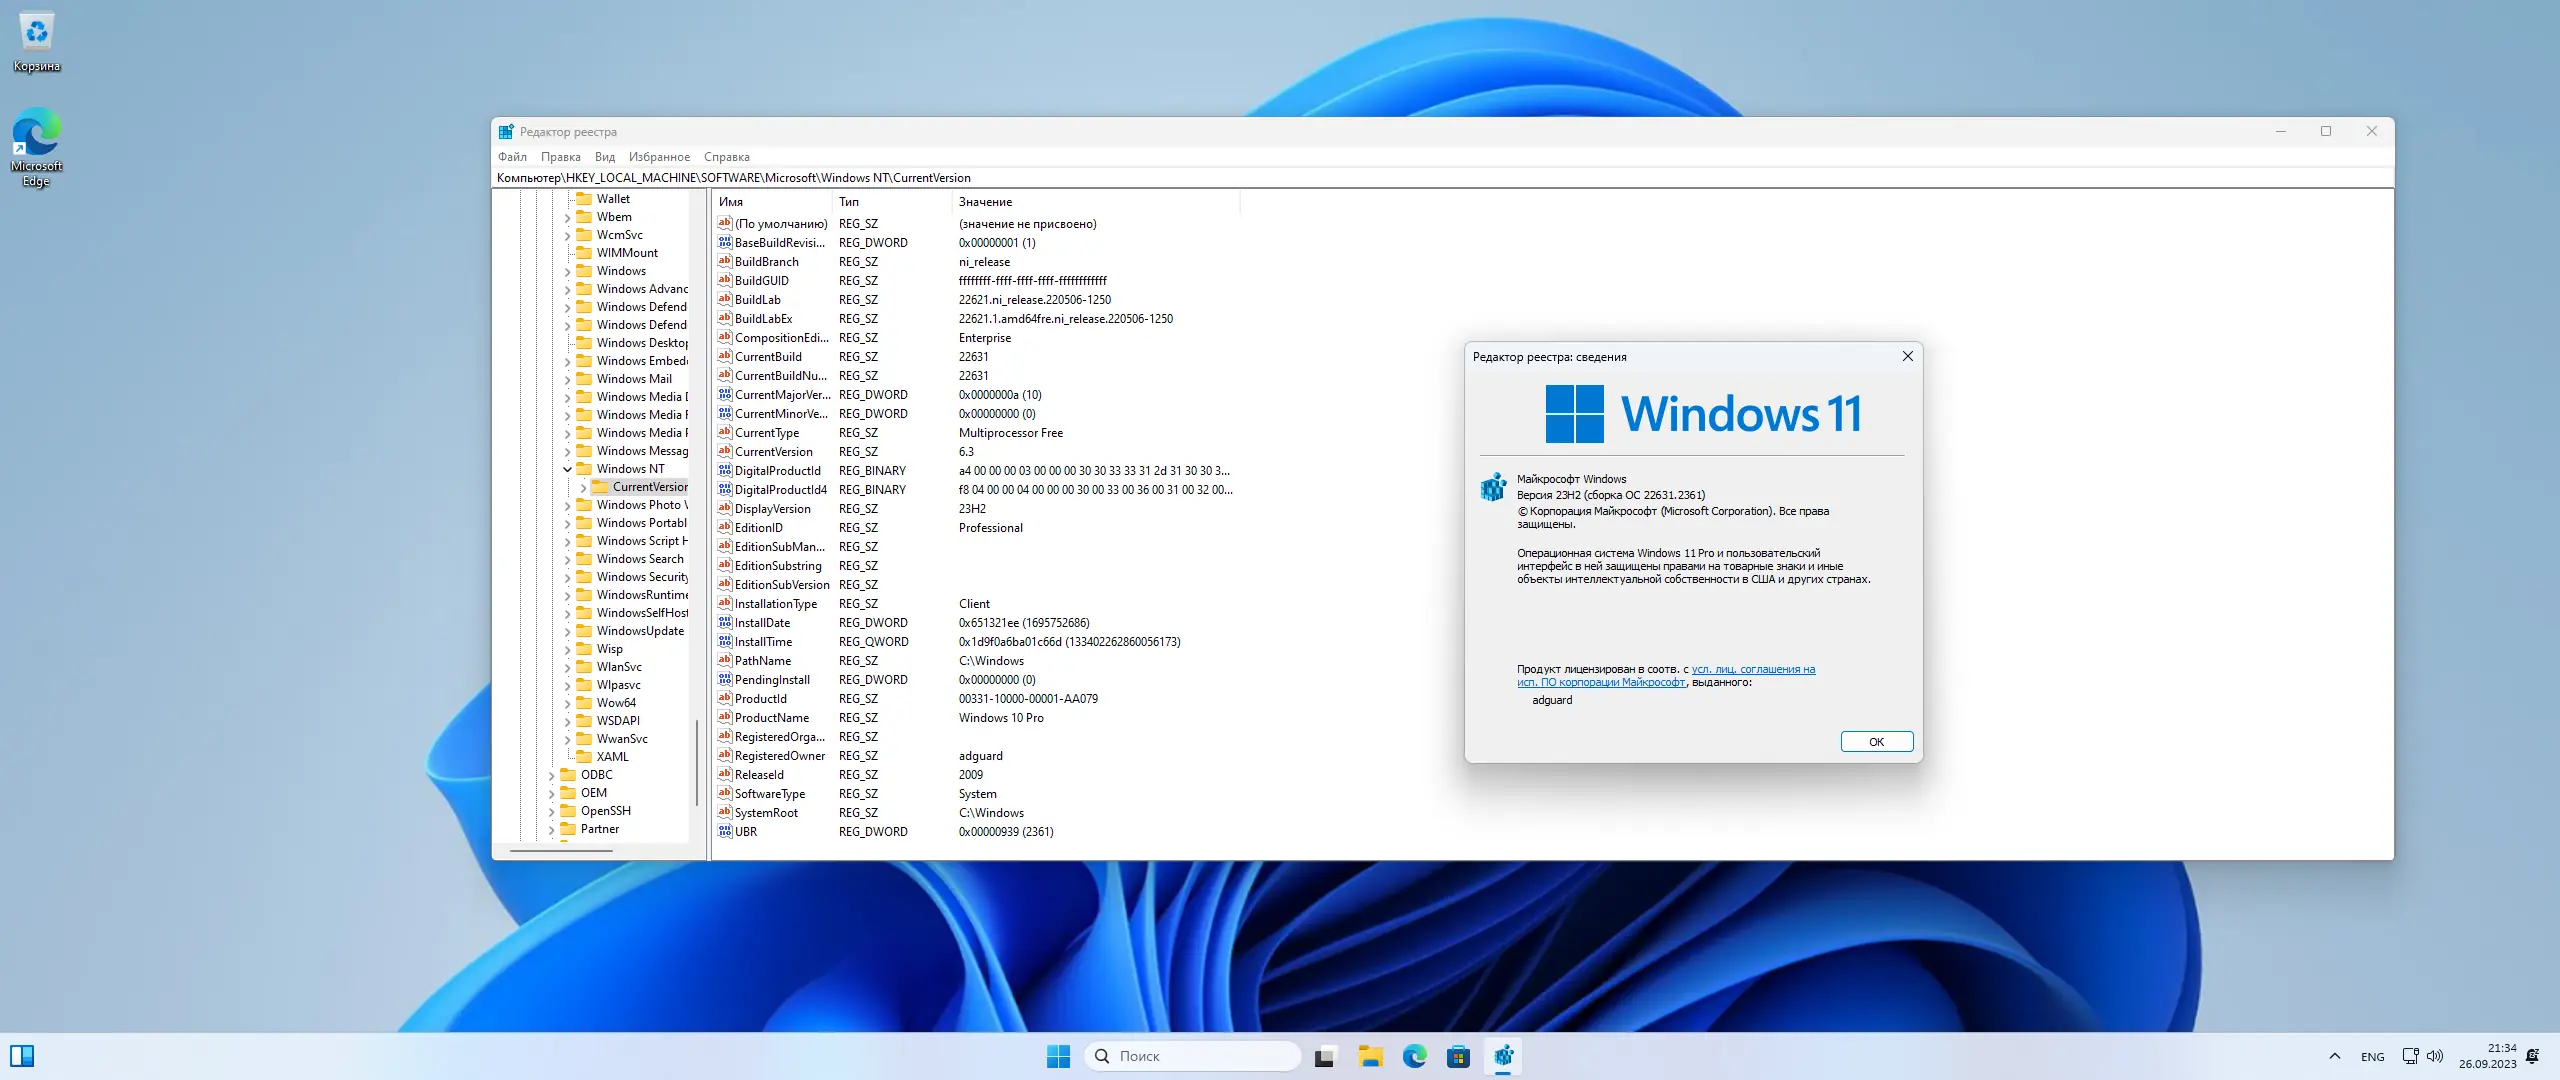Click the Windows Start button
Viewport: 2560px width, 1080px height.
[x=1058, y=1056]
